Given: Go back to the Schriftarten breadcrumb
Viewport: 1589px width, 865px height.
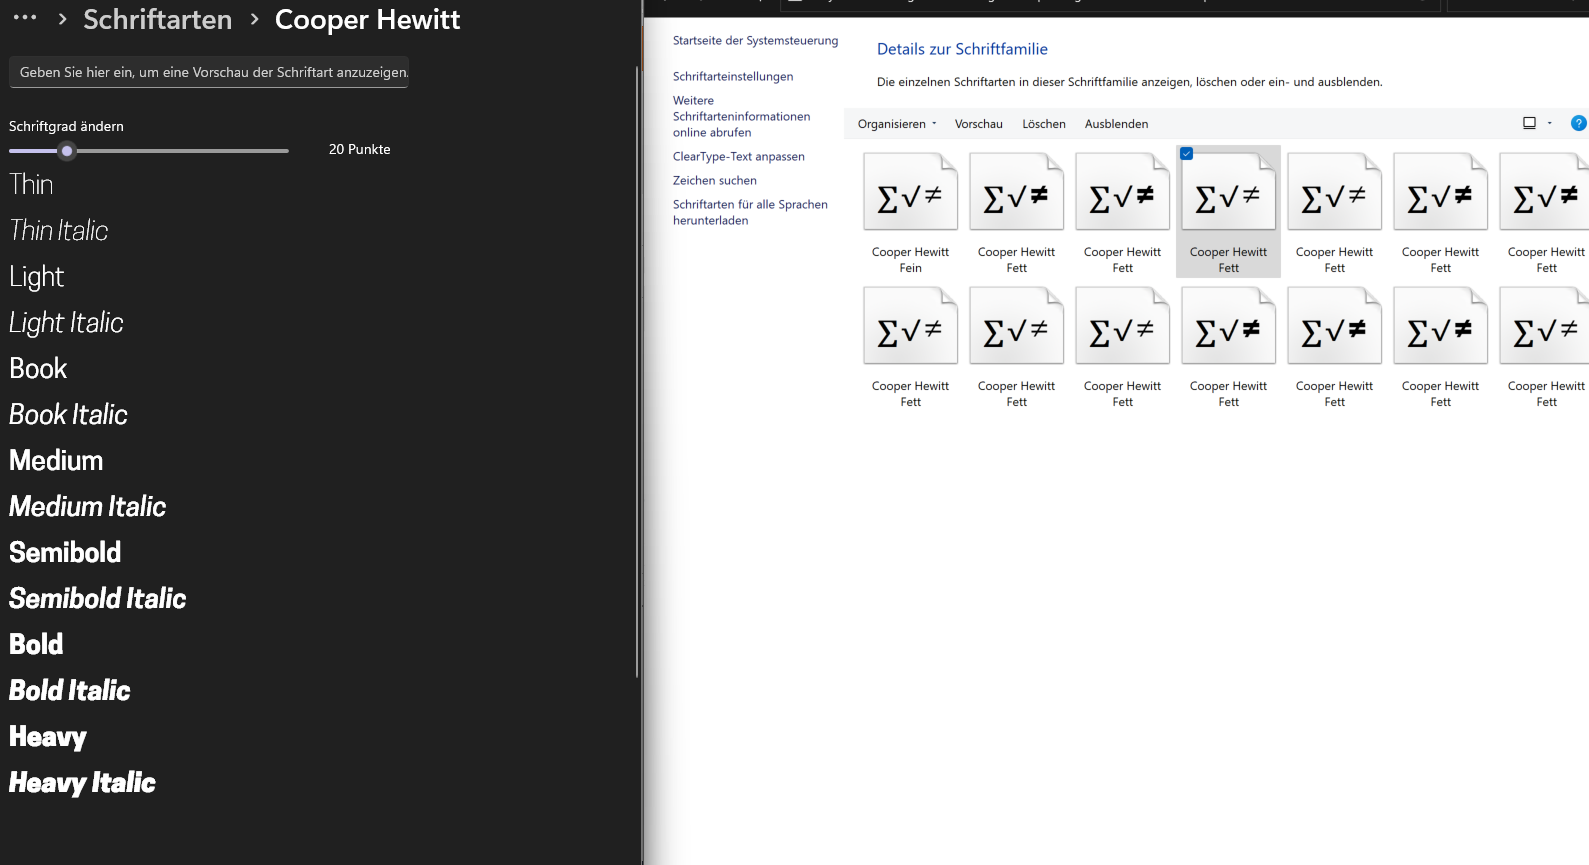Looking at the screenshot, I should tap(157, 20).
